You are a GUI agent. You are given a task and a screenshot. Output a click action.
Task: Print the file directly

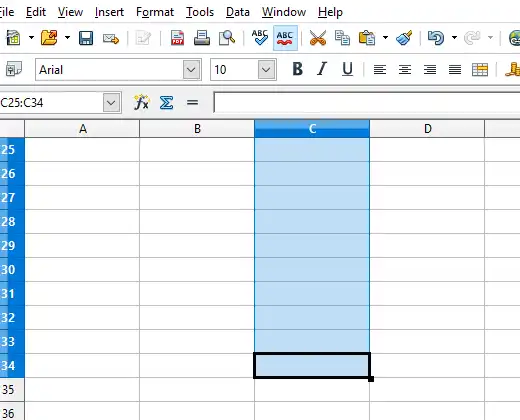202,38
